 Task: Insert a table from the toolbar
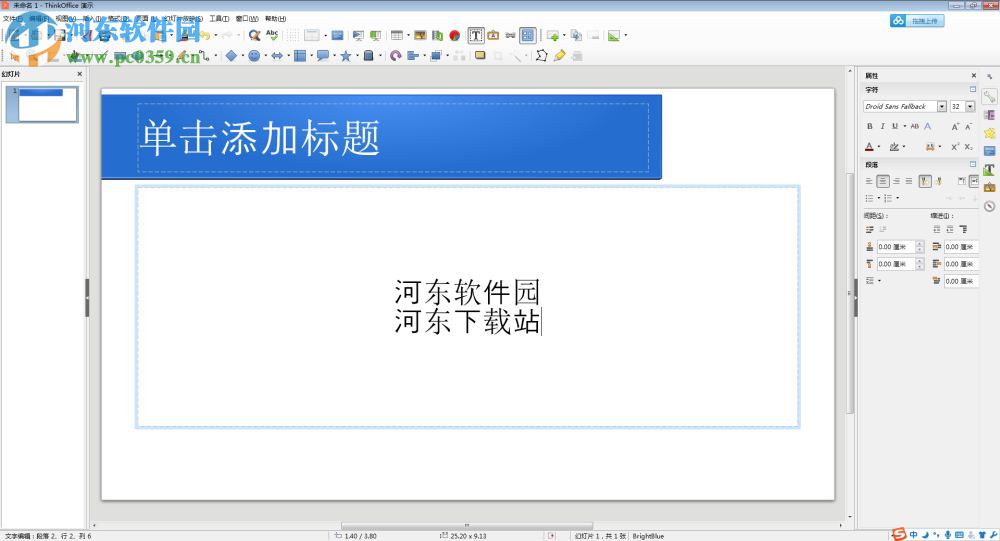coord(397,36)
